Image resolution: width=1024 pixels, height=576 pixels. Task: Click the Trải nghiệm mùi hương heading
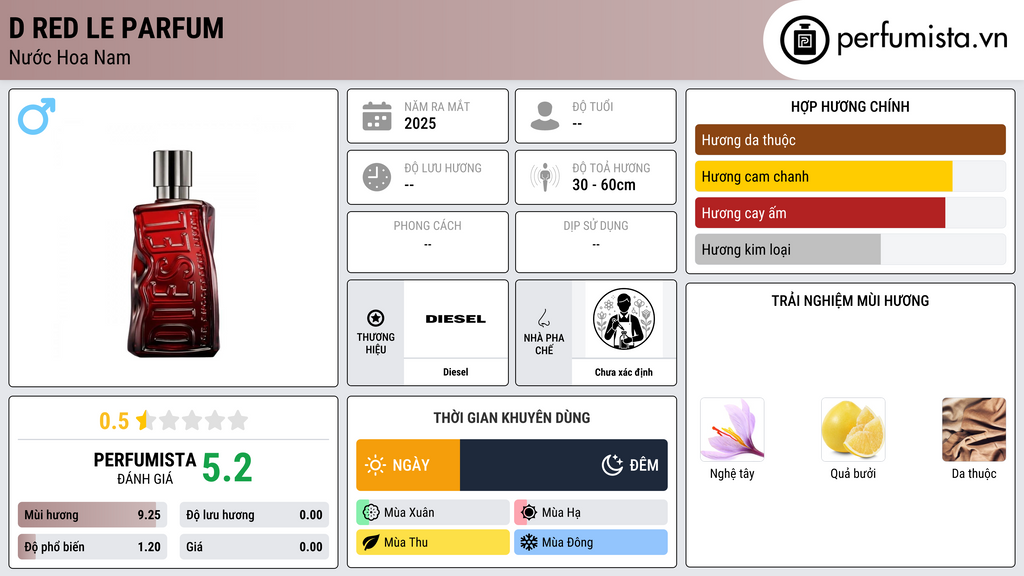click(x=850, y=300)
